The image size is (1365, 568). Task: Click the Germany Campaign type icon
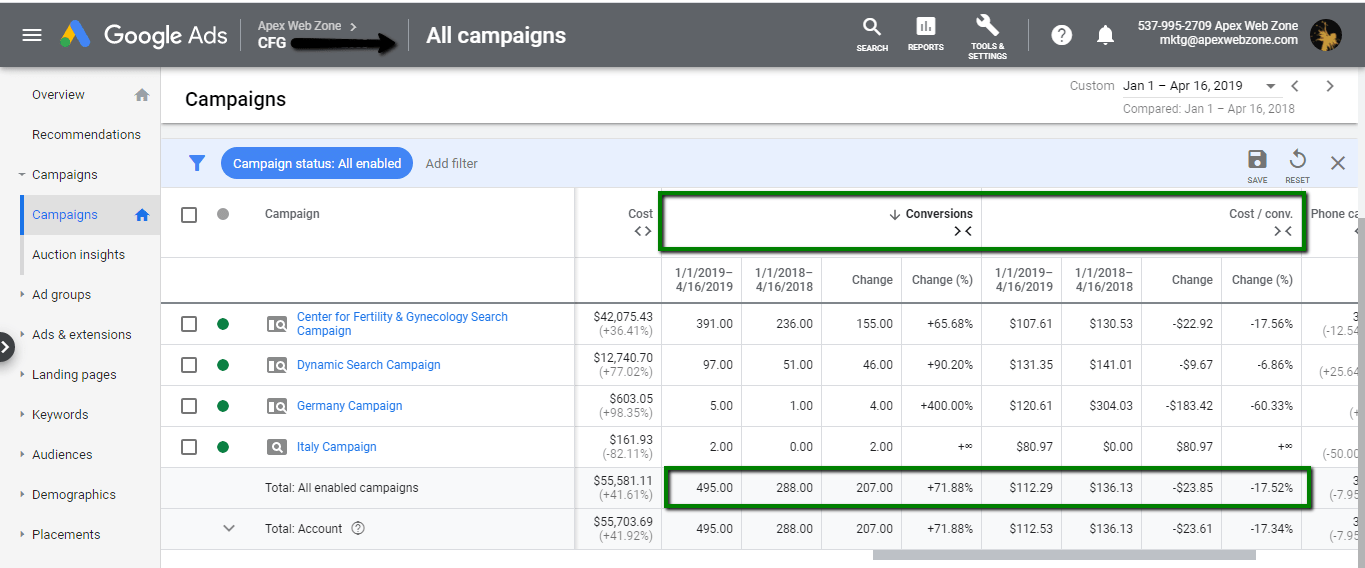pyautogui.click(x=277, y=406)
